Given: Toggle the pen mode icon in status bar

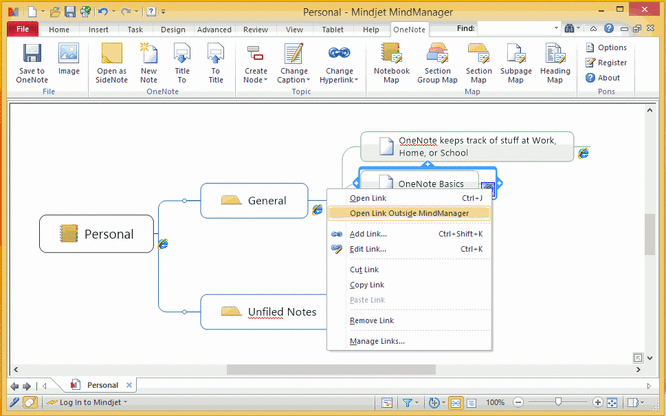Looking at the screenshot, I should click(14, 402).
